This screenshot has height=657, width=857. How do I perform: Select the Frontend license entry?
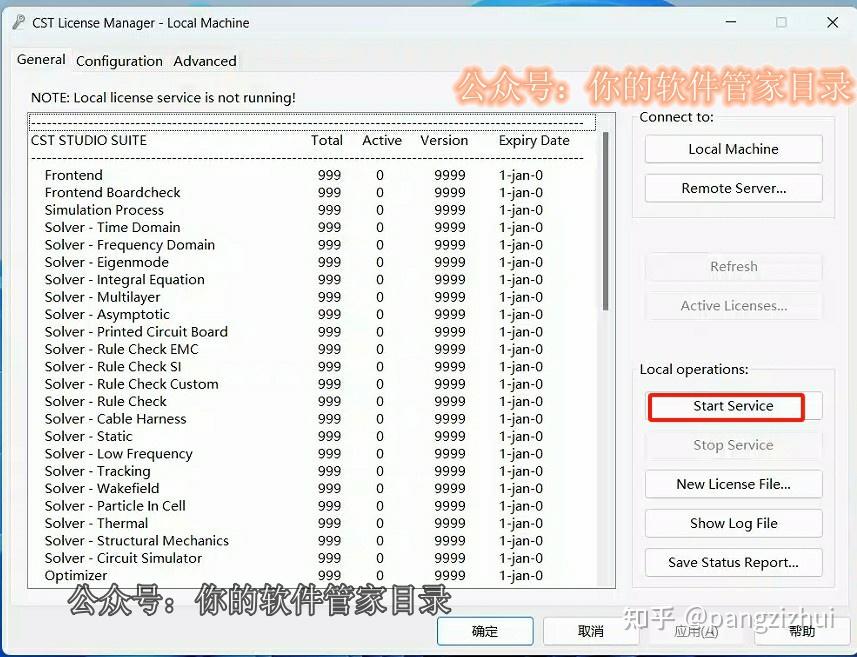pos(73,175)
